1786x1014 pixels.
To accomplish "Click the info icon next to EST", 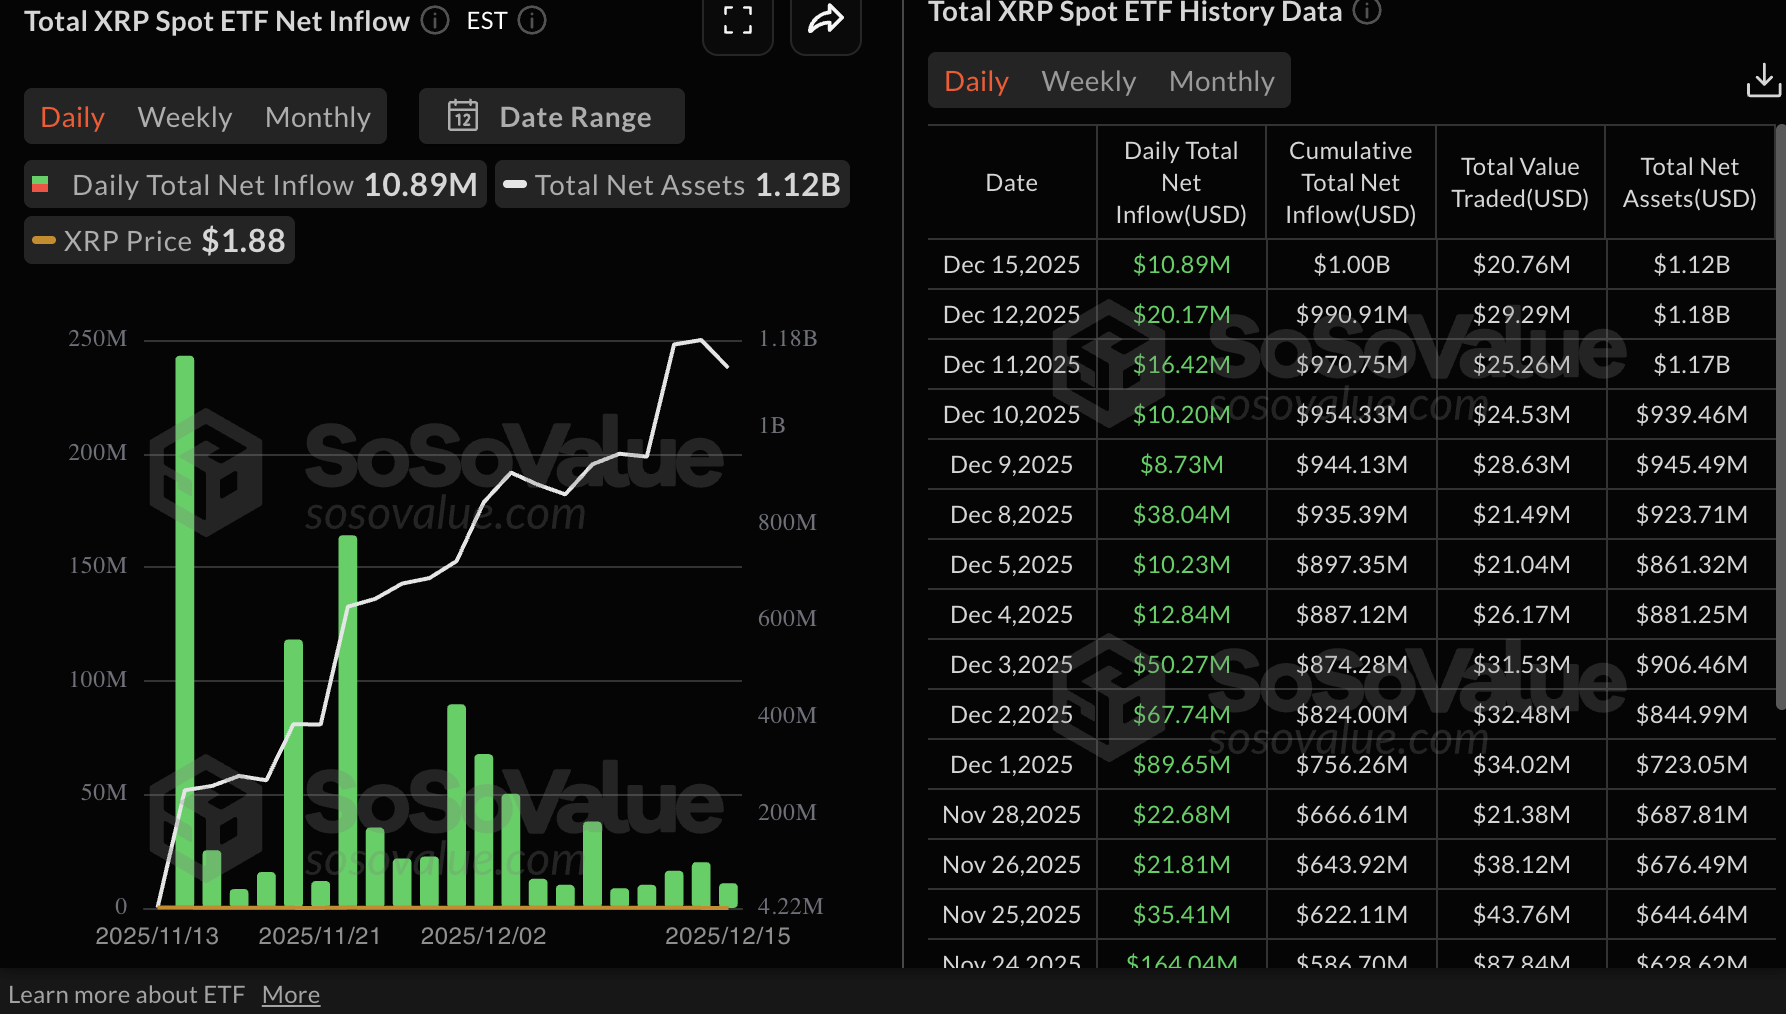I will (532, 20).
